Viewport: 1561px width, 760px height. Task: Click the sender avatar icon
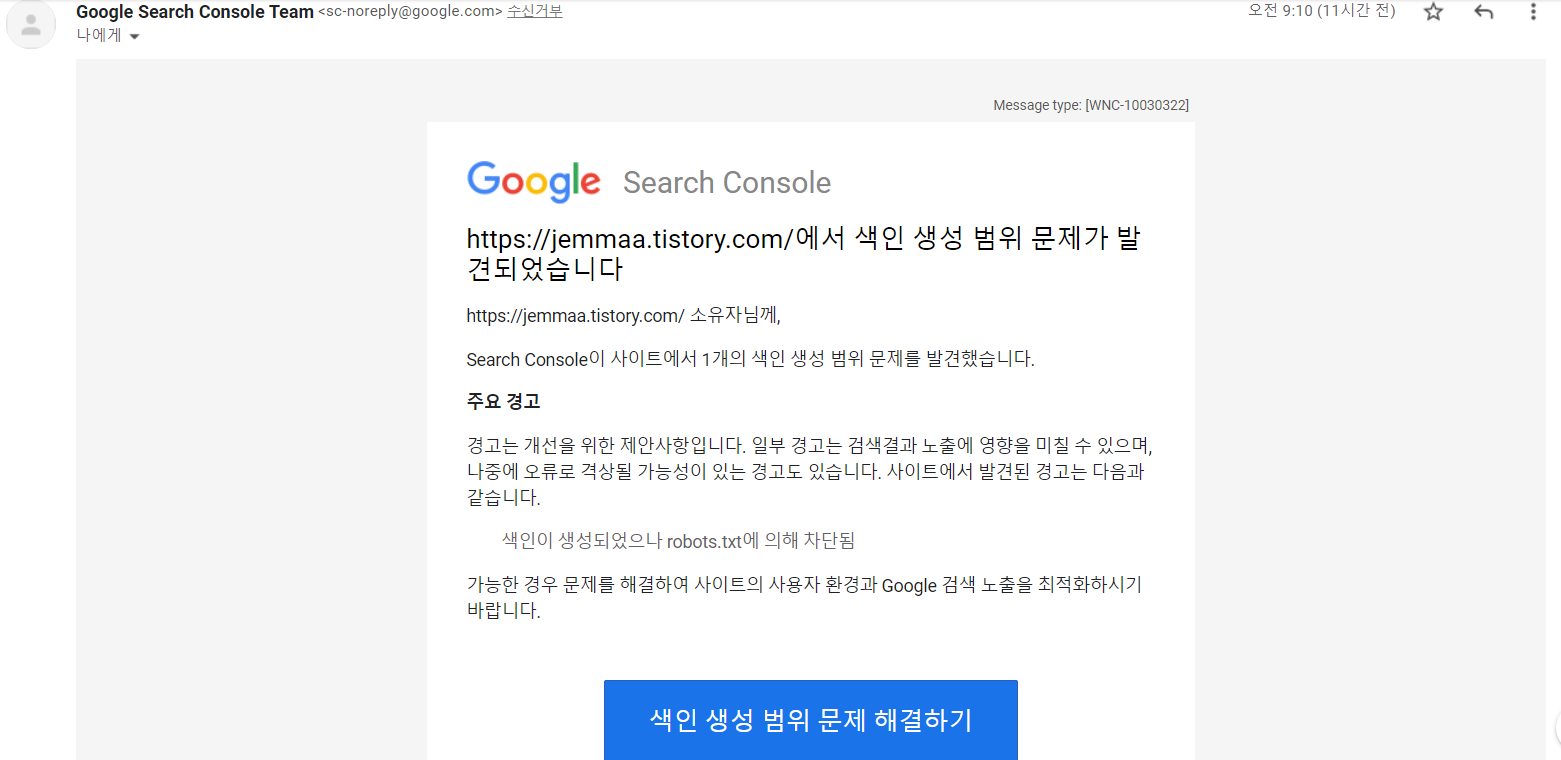click(31, 24)
